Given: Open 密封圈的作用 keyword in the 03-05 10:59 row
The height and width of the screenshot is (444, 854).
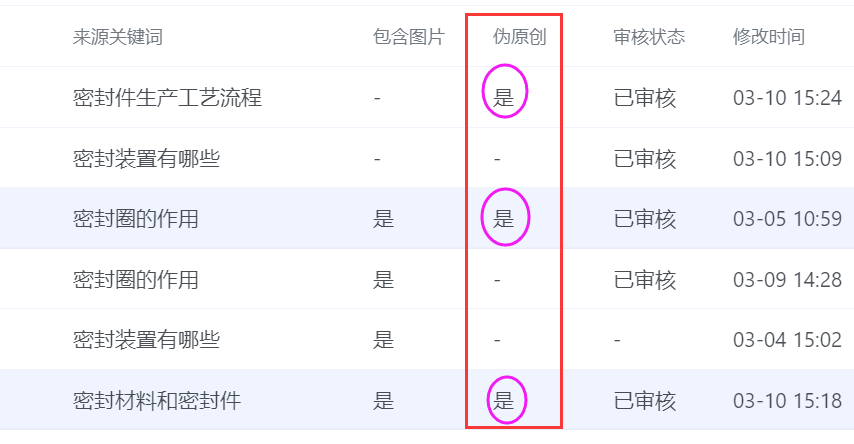Looking at the screenshot, I should point(135,219).
